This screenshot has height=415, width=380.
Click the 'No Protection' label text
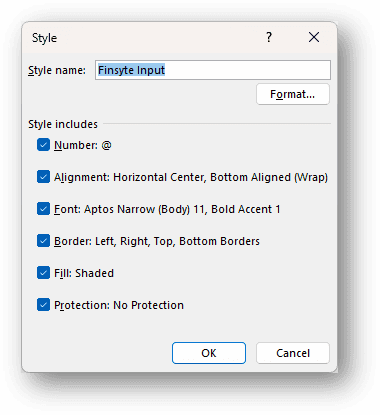tap(148, 305)
